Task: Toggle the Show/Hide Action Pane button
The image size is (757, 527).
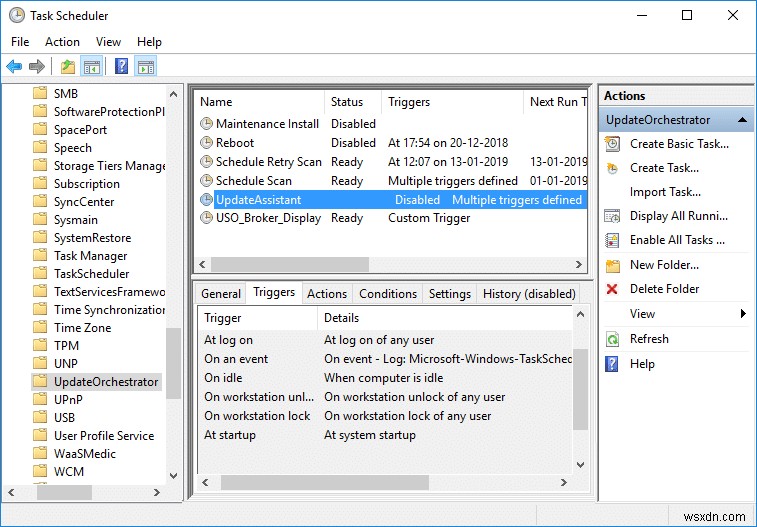Action: (146, 67)
